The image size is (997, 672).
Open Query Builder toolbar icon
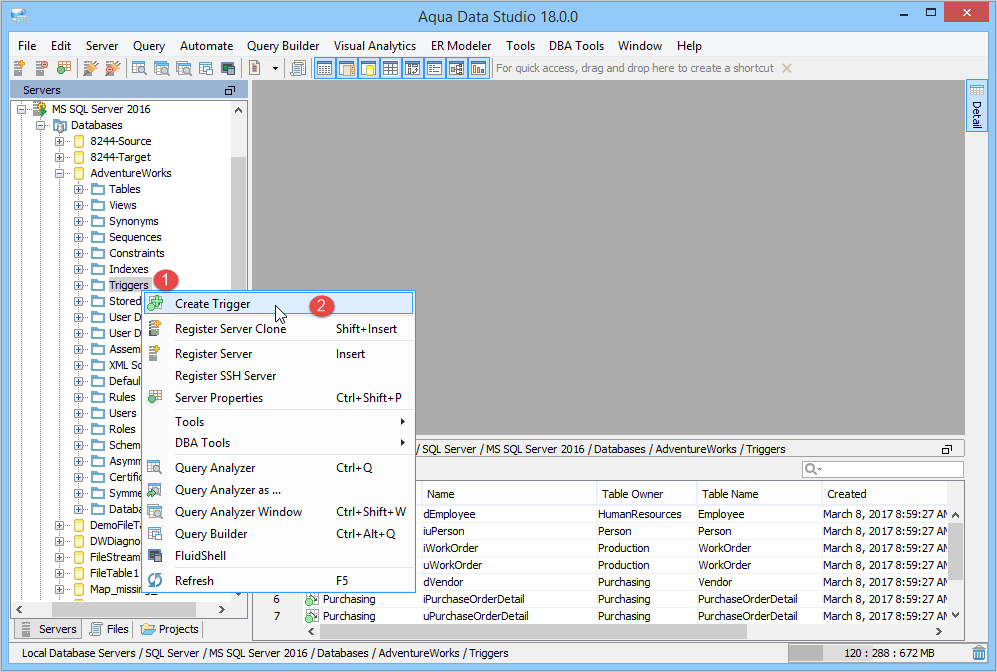click(x=206, y=68)
